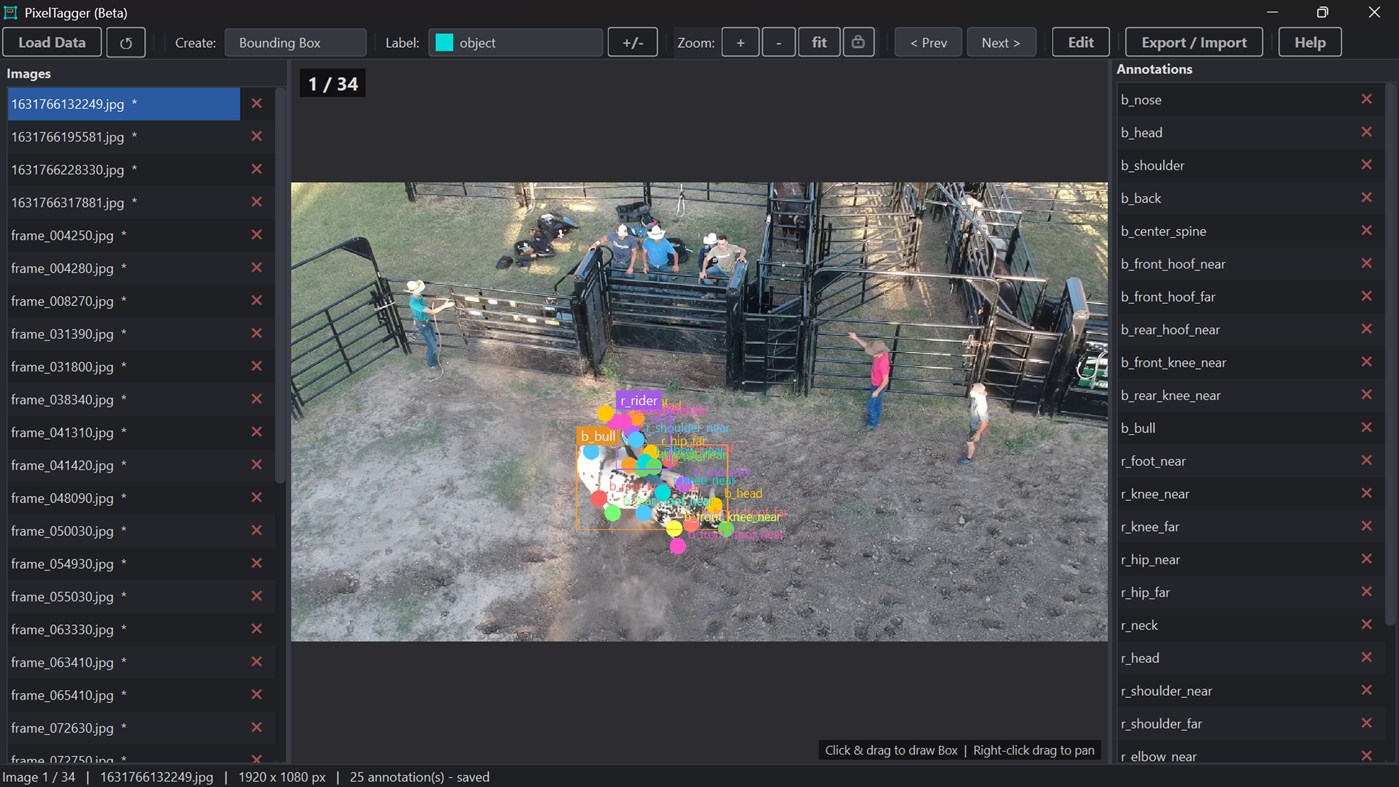The image size is (1399, 787).
Task: Toggle Edit mode
Action: 1081,43
